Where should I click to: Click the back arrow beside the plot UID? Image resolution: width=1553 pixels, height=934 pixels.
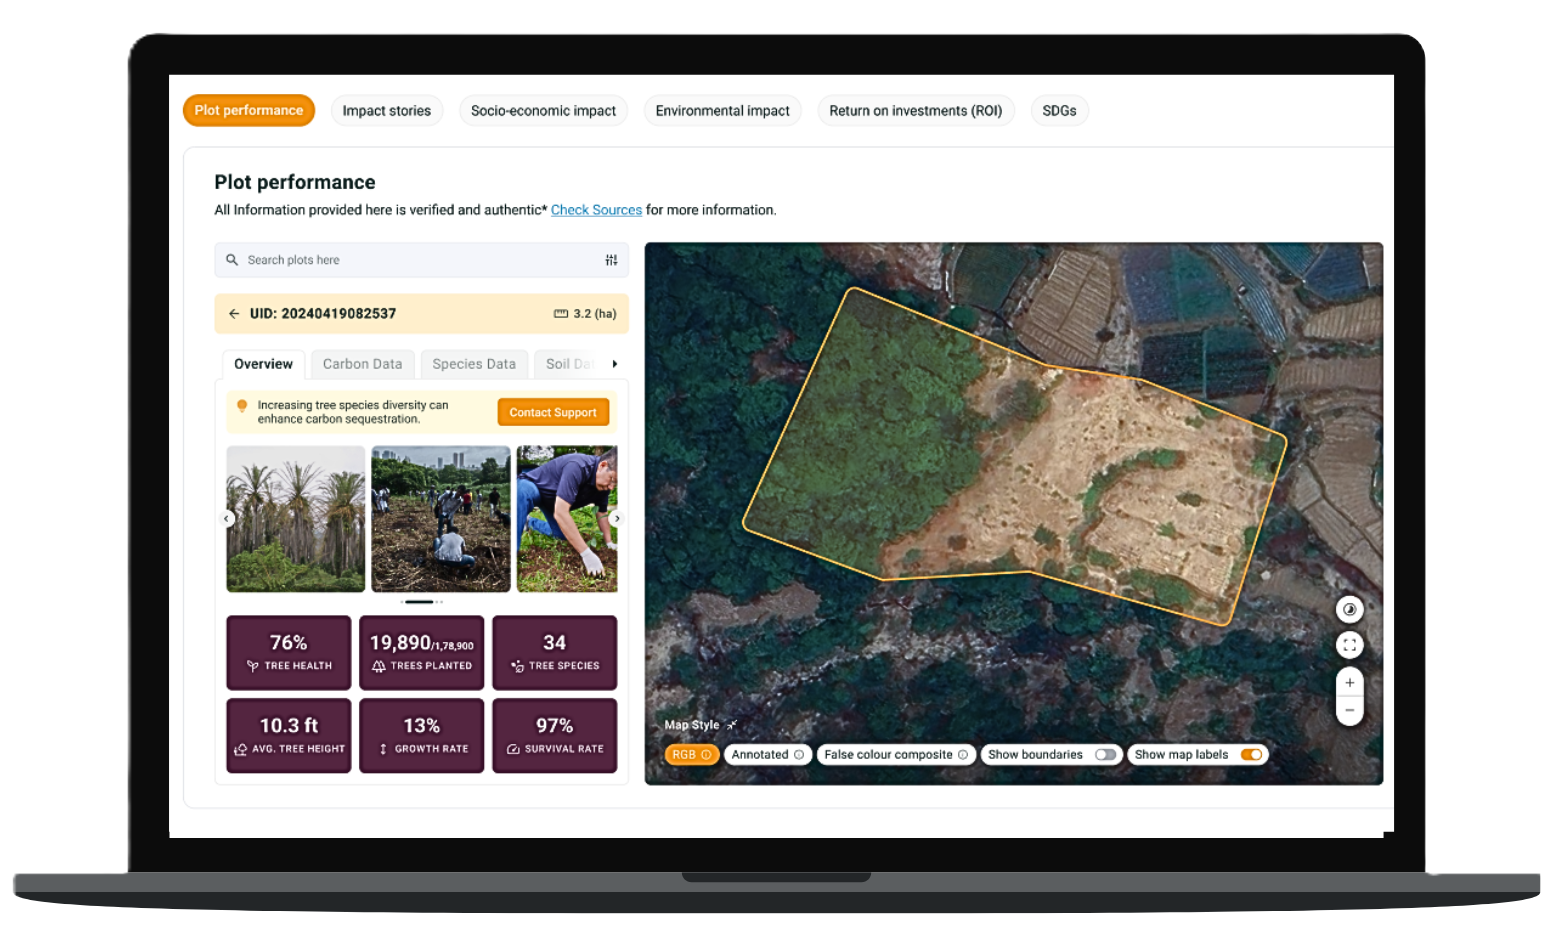pos(234,314)
